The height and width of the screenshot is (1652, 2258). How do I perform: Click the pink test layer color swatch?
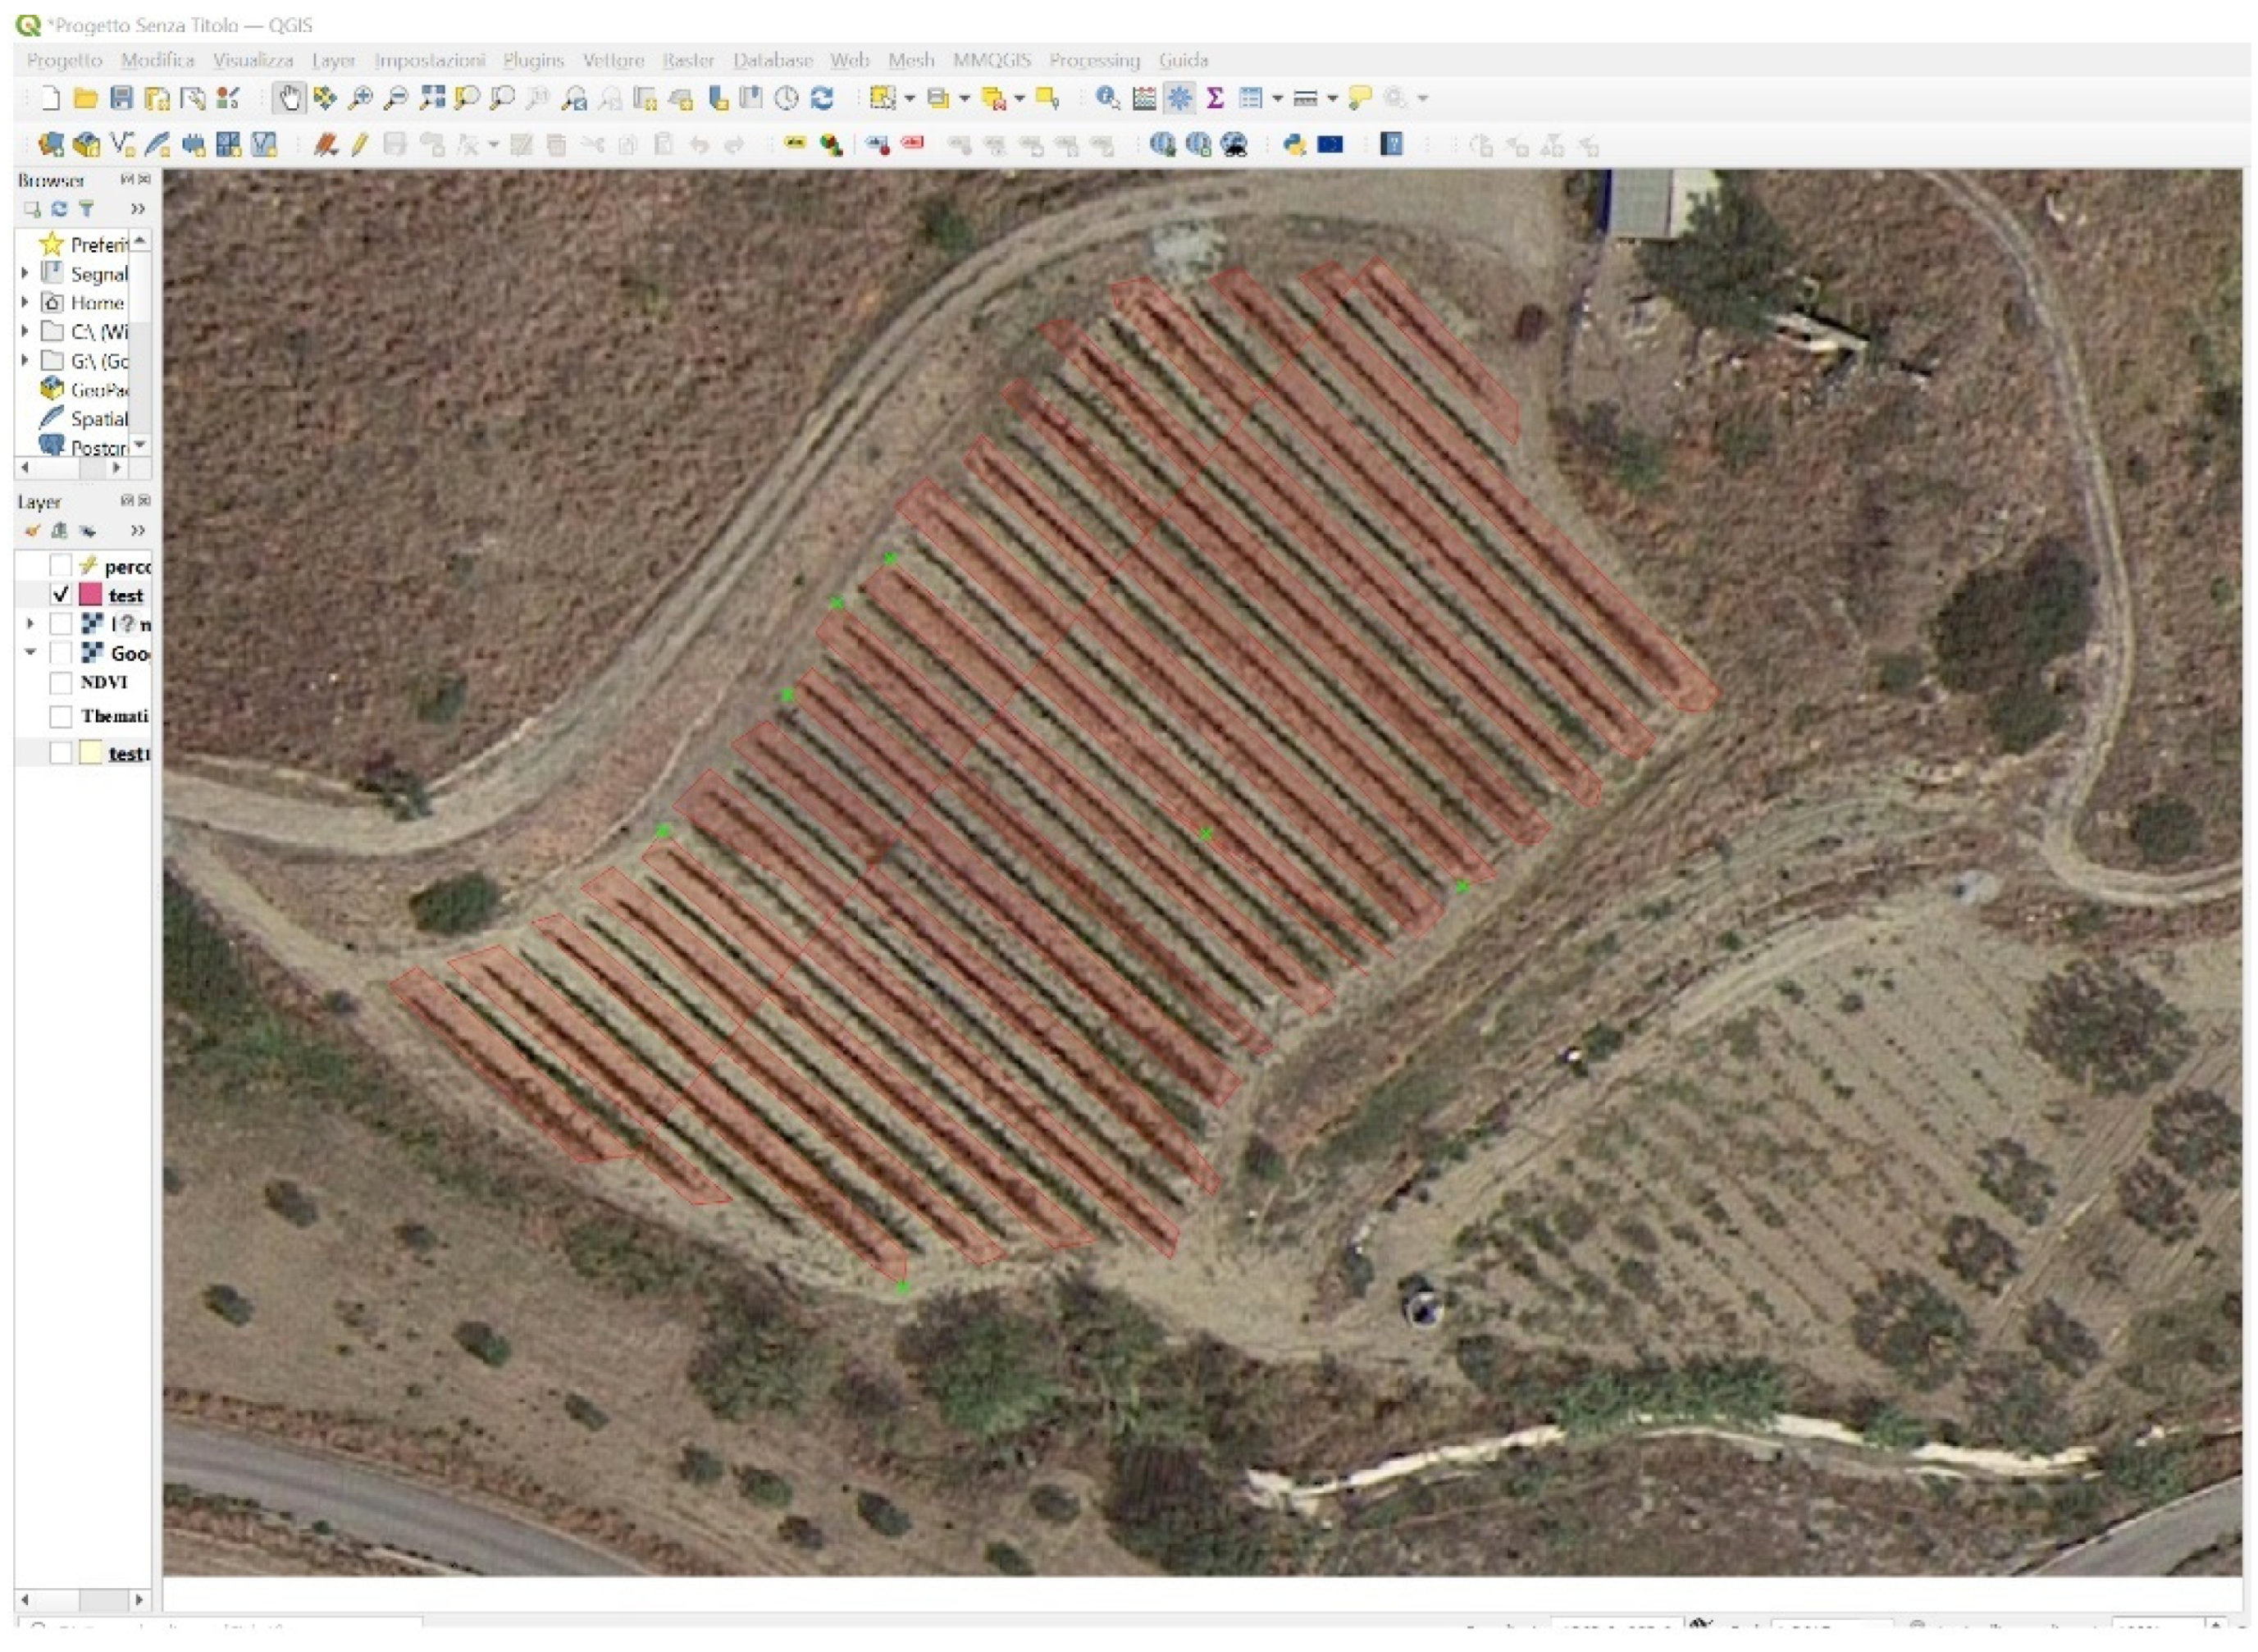click(x=91, y=595)
